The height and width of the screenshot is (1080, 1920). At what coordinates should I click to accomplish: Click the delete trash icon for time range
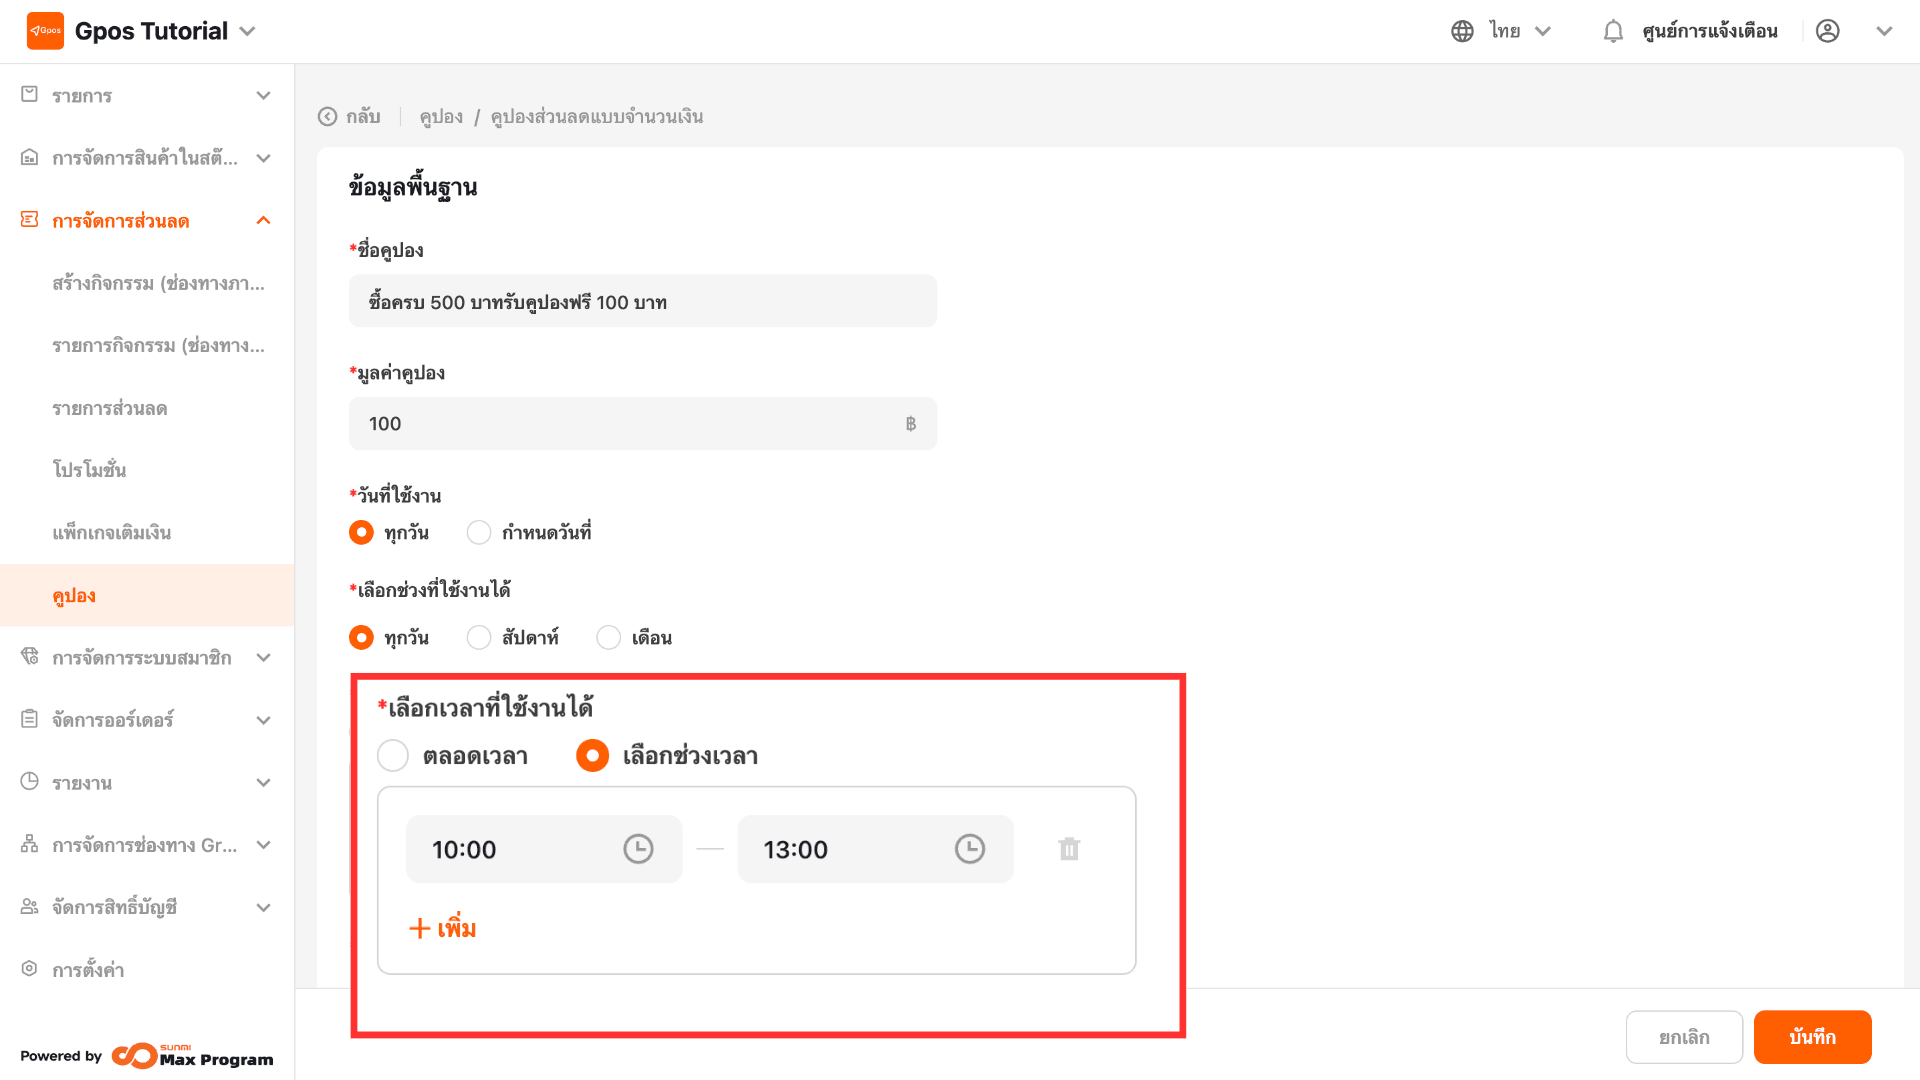click(x=1069, y=849)
